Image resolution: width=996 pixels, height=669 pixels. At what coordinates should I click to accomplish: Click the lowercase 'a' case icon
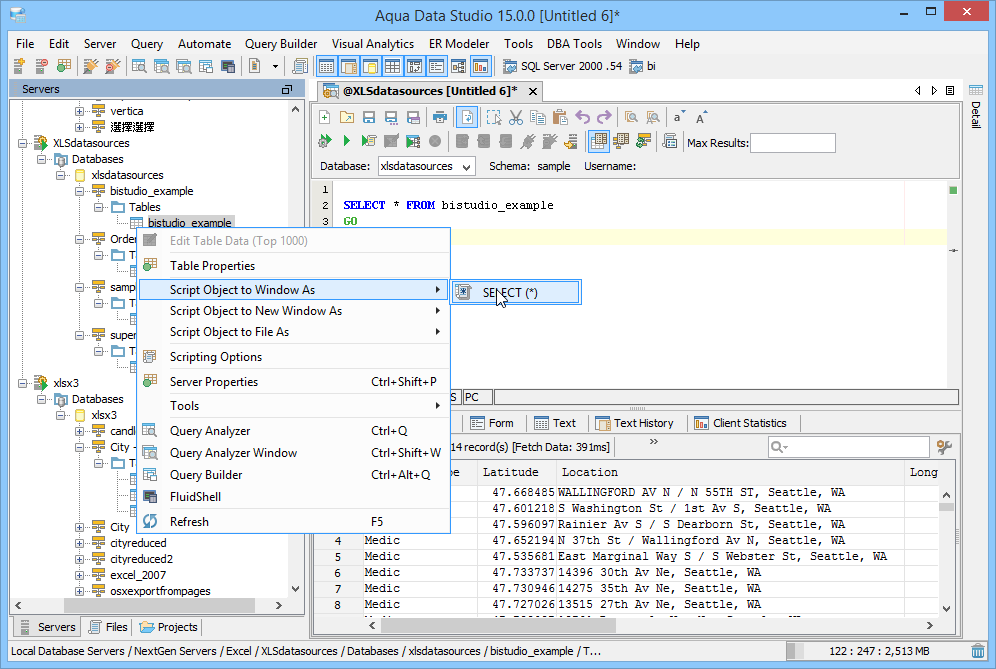(678, 117)
